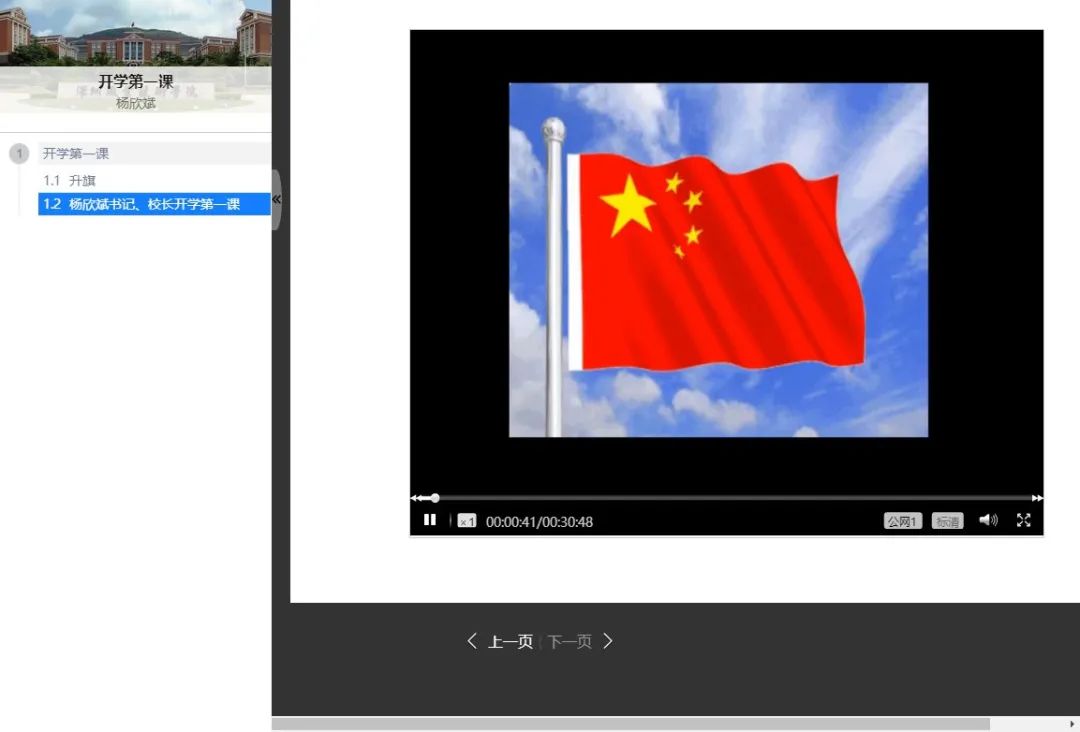The image size is (1080, 732).
Task: Click the chapter number 1 circle
Action: (x=19, y=154)
